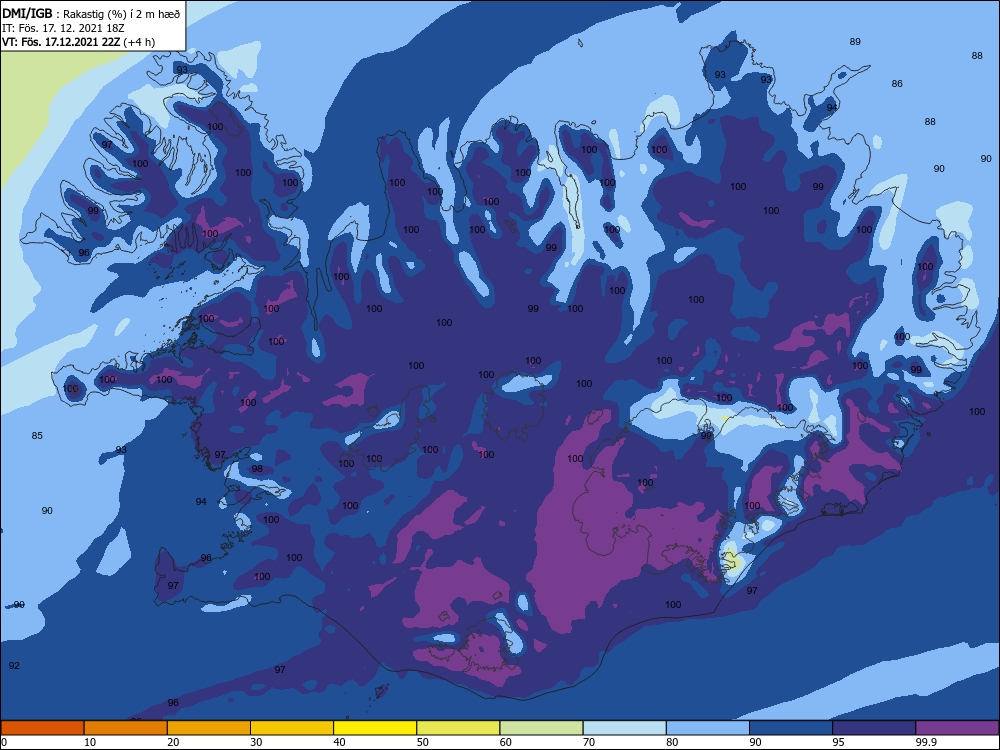Click the title text 'DMI/IGB : Rakastig (%)'
The image size is (1000, 750).
(64, 13)
